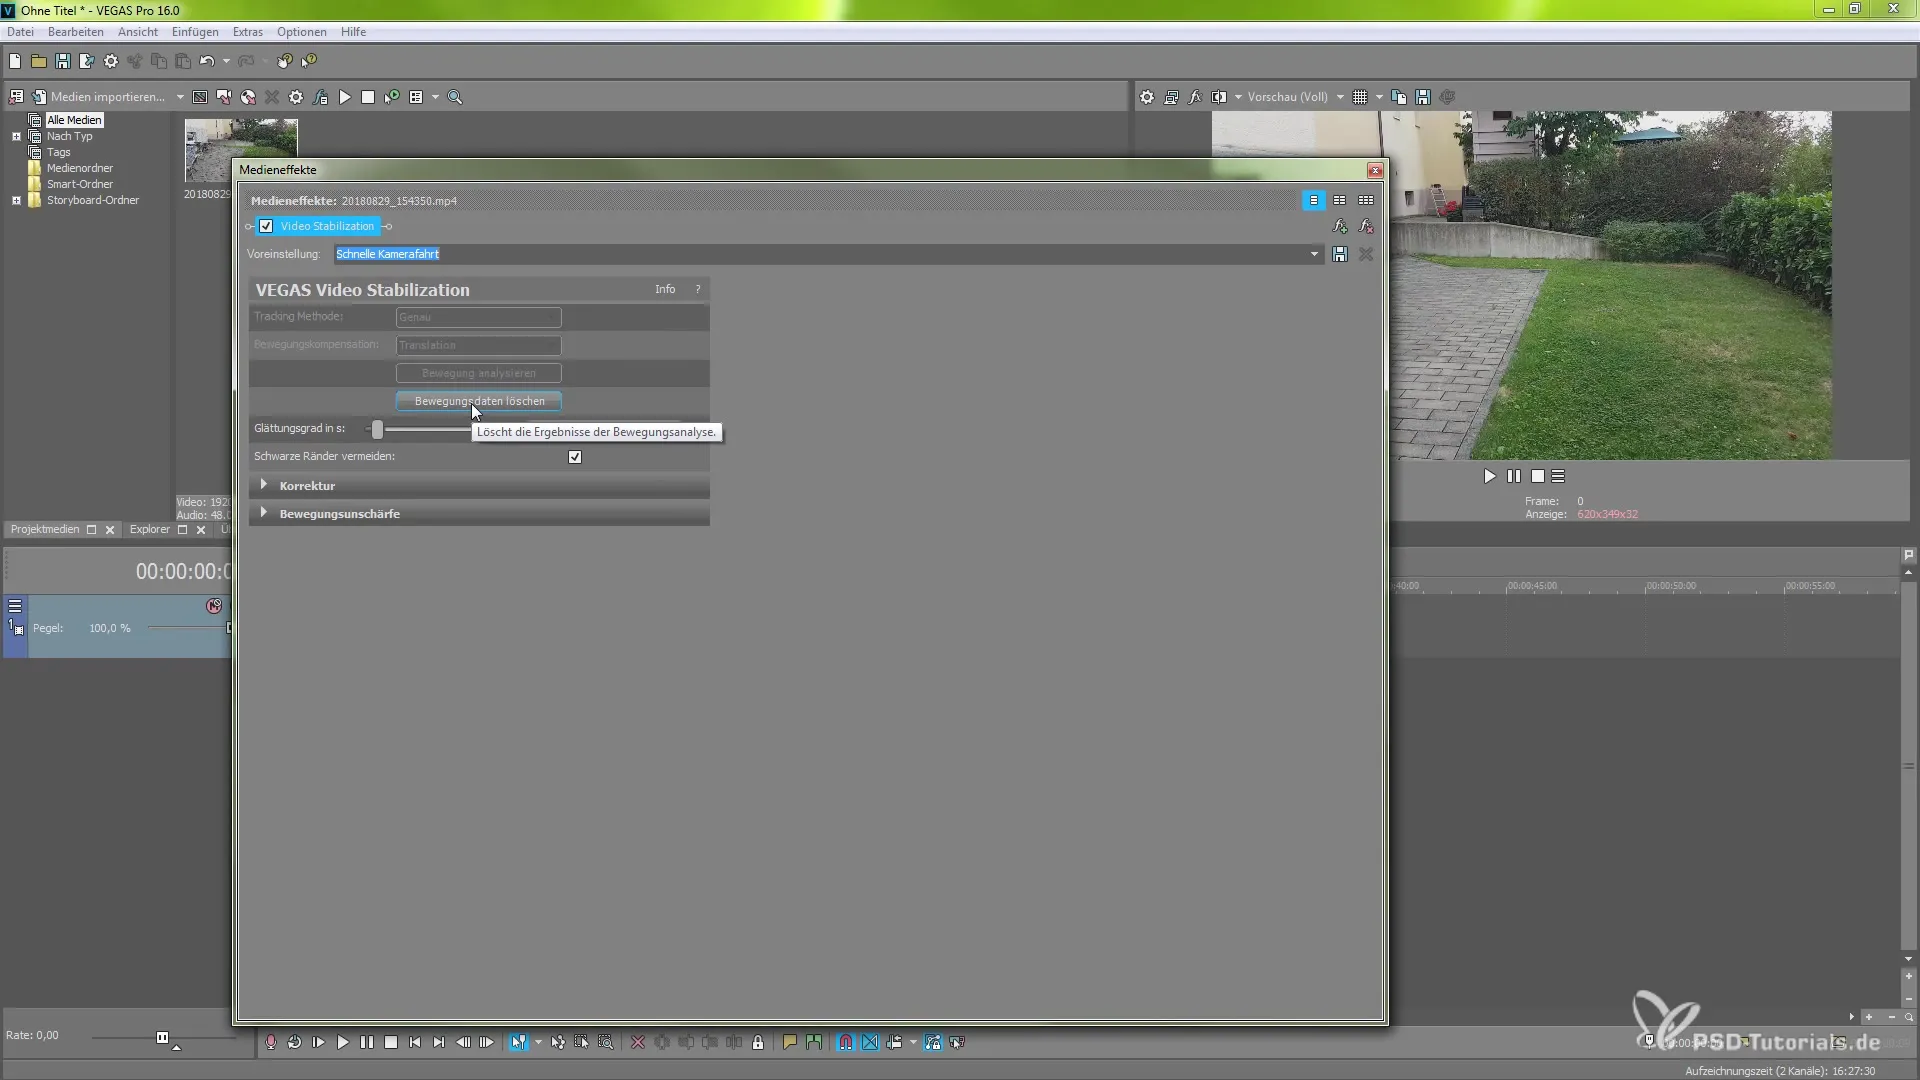
Task: Open the media search magnifier icon
Action: (x=455, y=97)
